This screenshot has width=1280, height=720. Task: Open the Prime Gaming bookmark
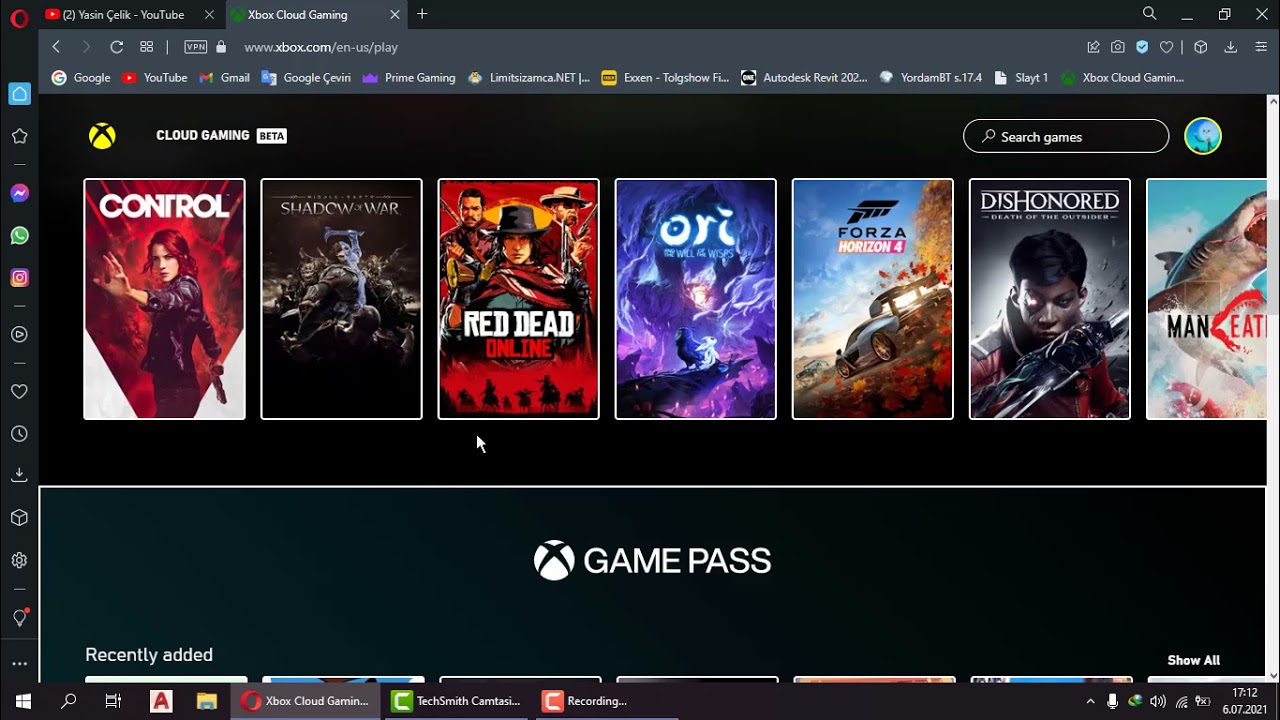409,77
